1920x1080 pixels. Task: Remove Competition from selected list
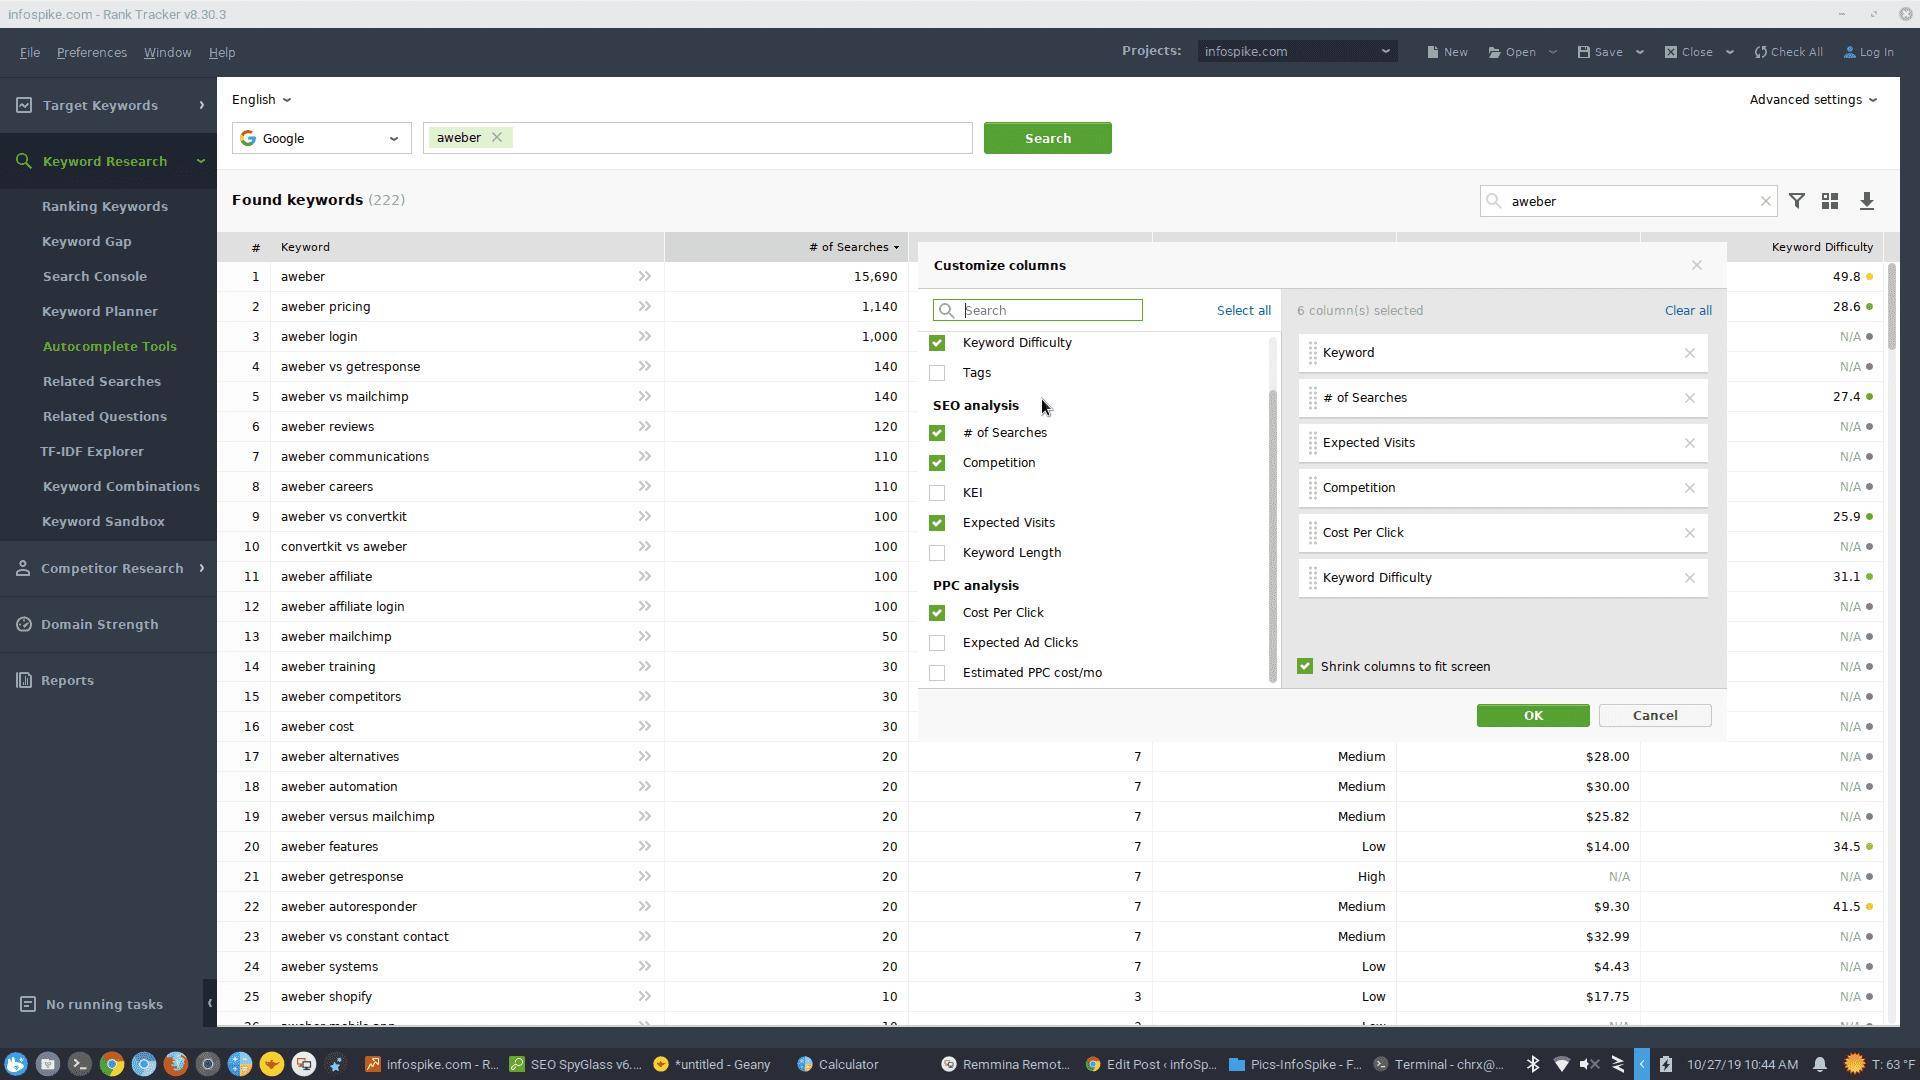pyautogui.click(x=1689, y=488)
